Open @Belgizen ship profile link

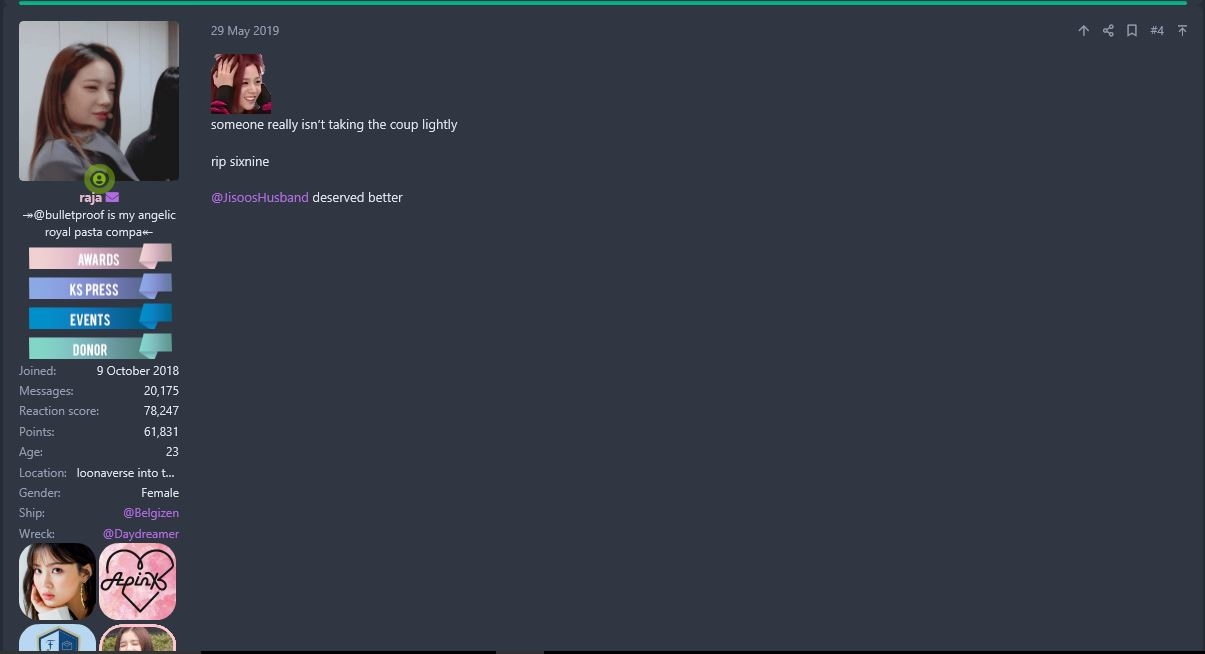pyautogui.click(x=151, y=513)
